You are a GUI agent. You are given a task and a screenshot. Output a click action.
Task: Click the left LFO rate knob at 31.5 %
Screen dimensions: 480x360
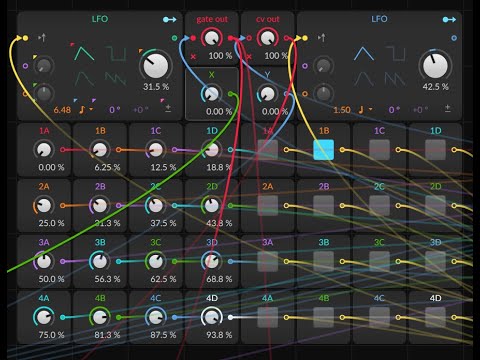[155, 65]
